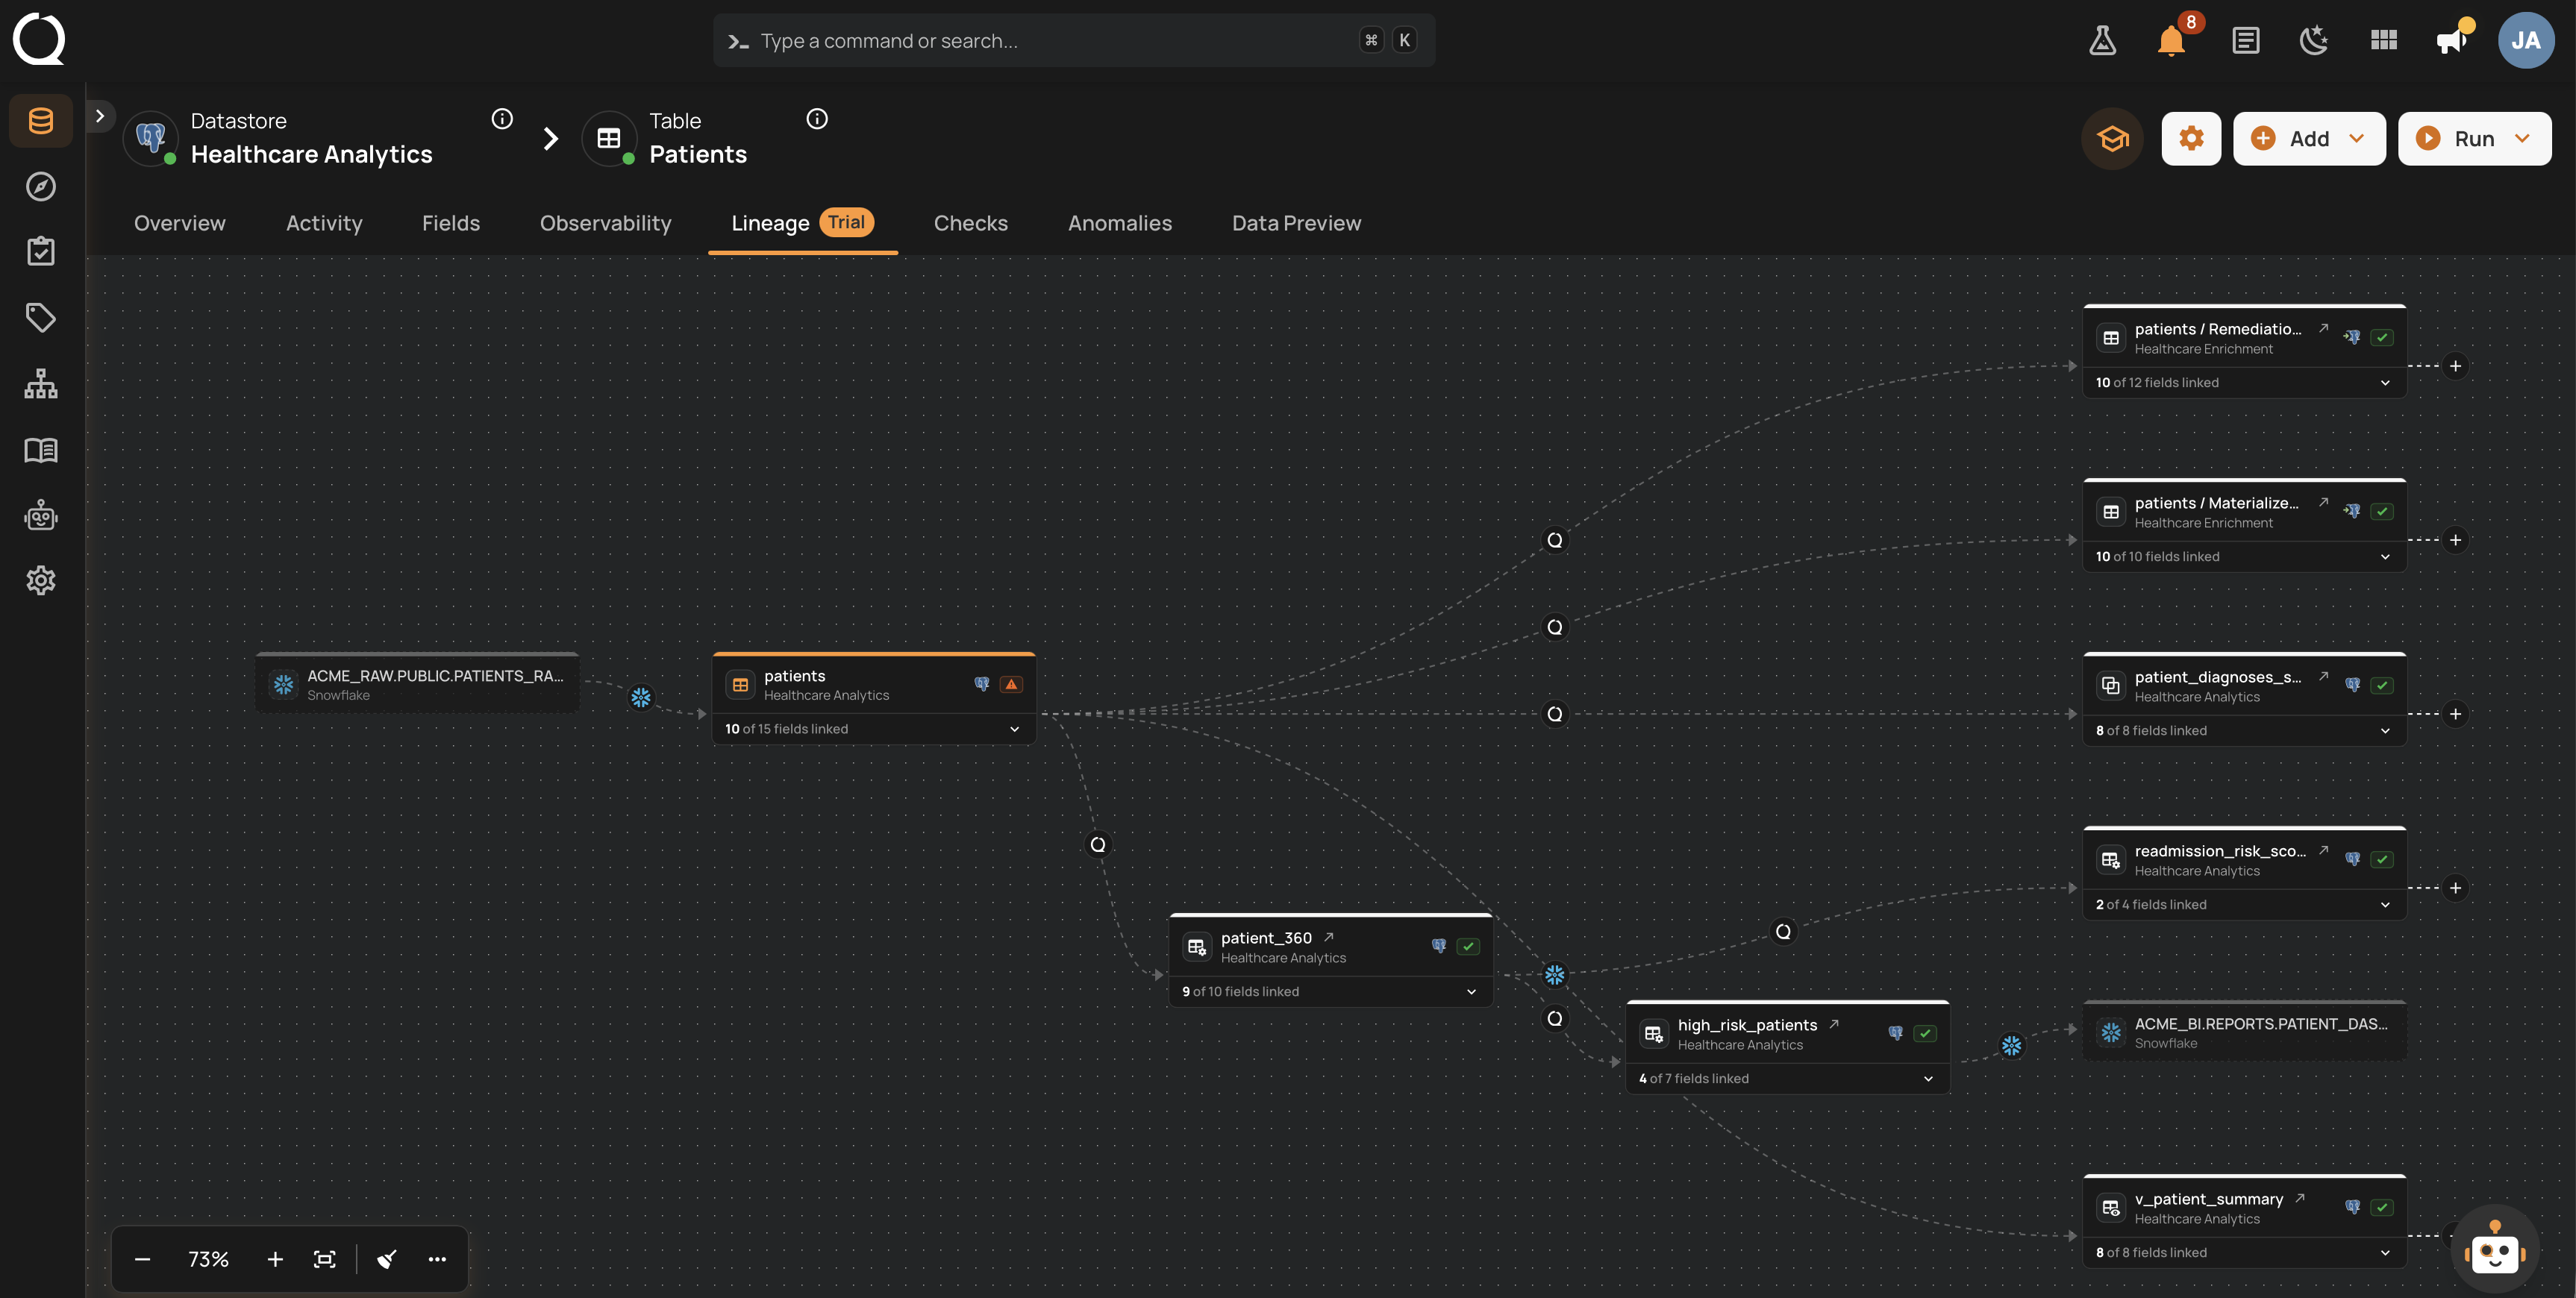Open more options ellipsis in zoom toolbar
The width and height of the screenshot is (2576, 1298).
437,1260
